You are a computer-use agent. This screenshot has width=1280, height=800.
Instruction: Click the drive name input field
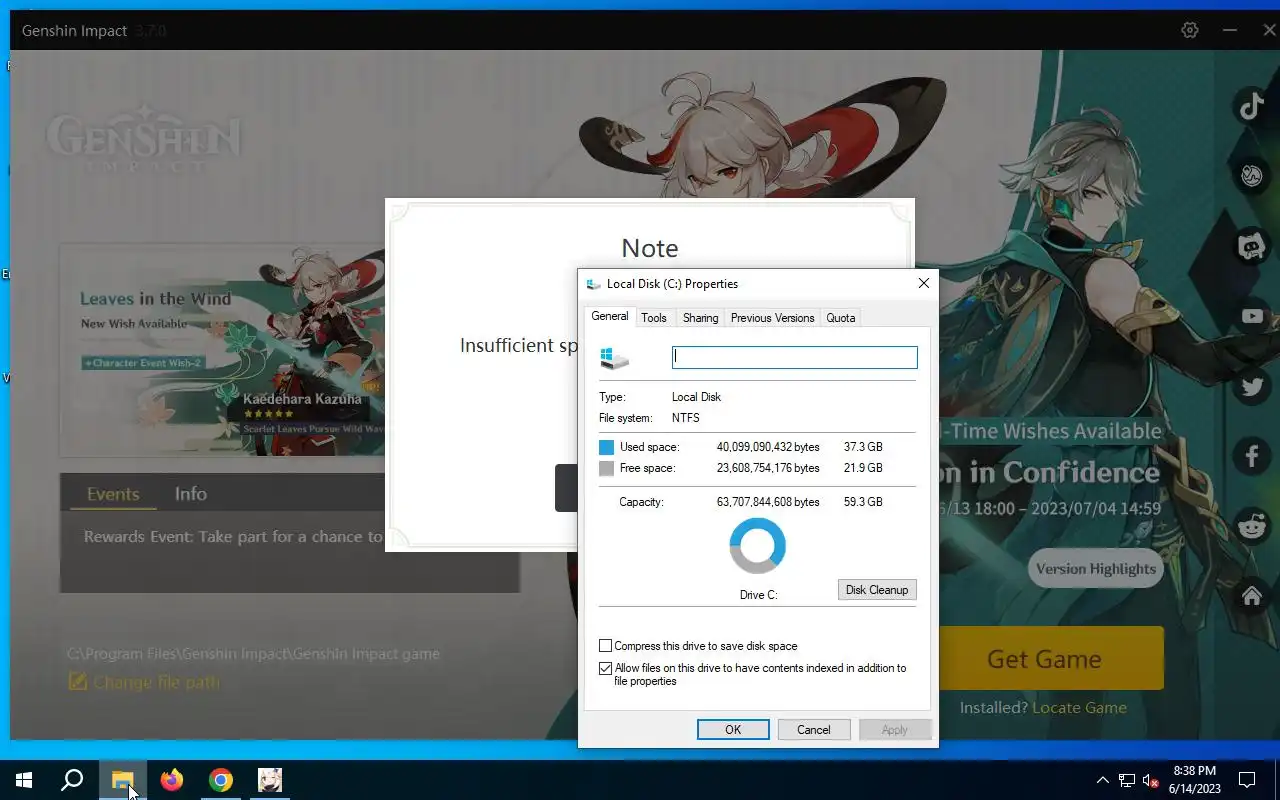(795, 357)
